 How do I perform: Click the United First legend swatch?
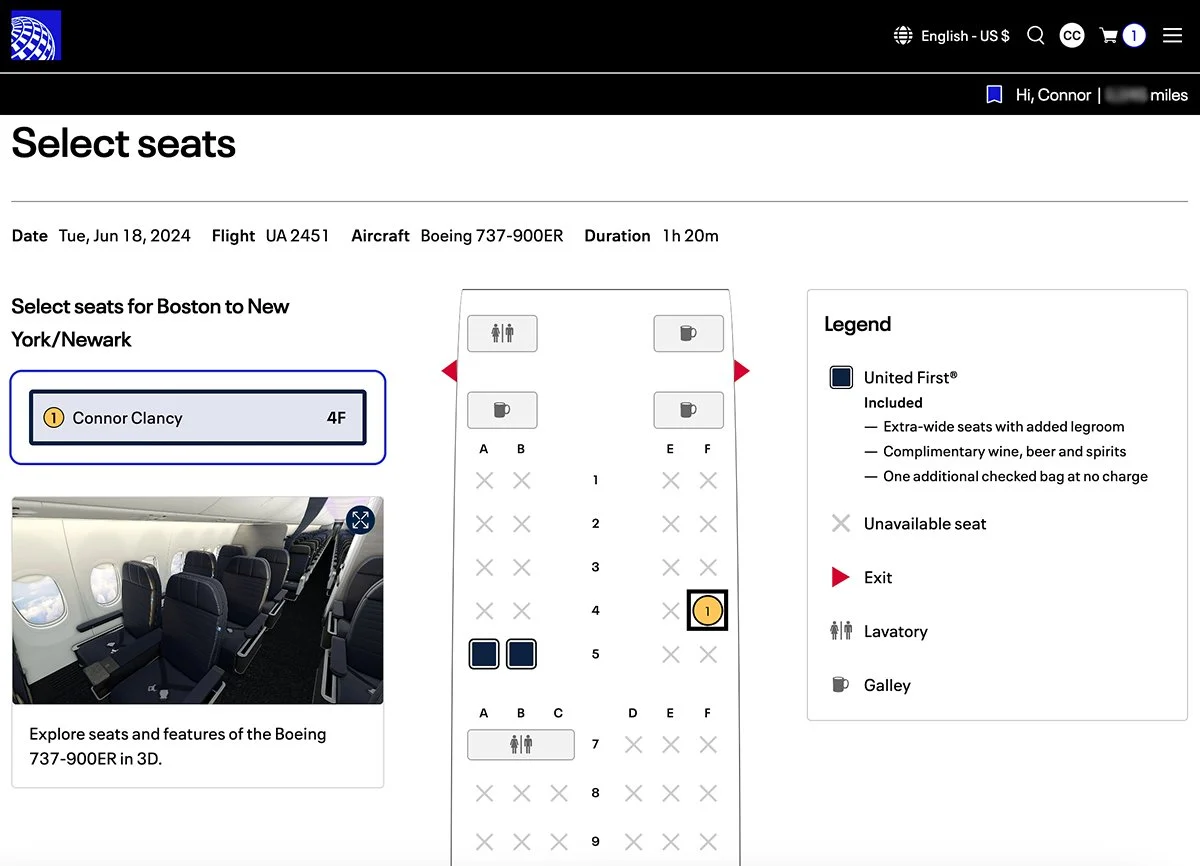pyautogui.click(x=841, y=377)
